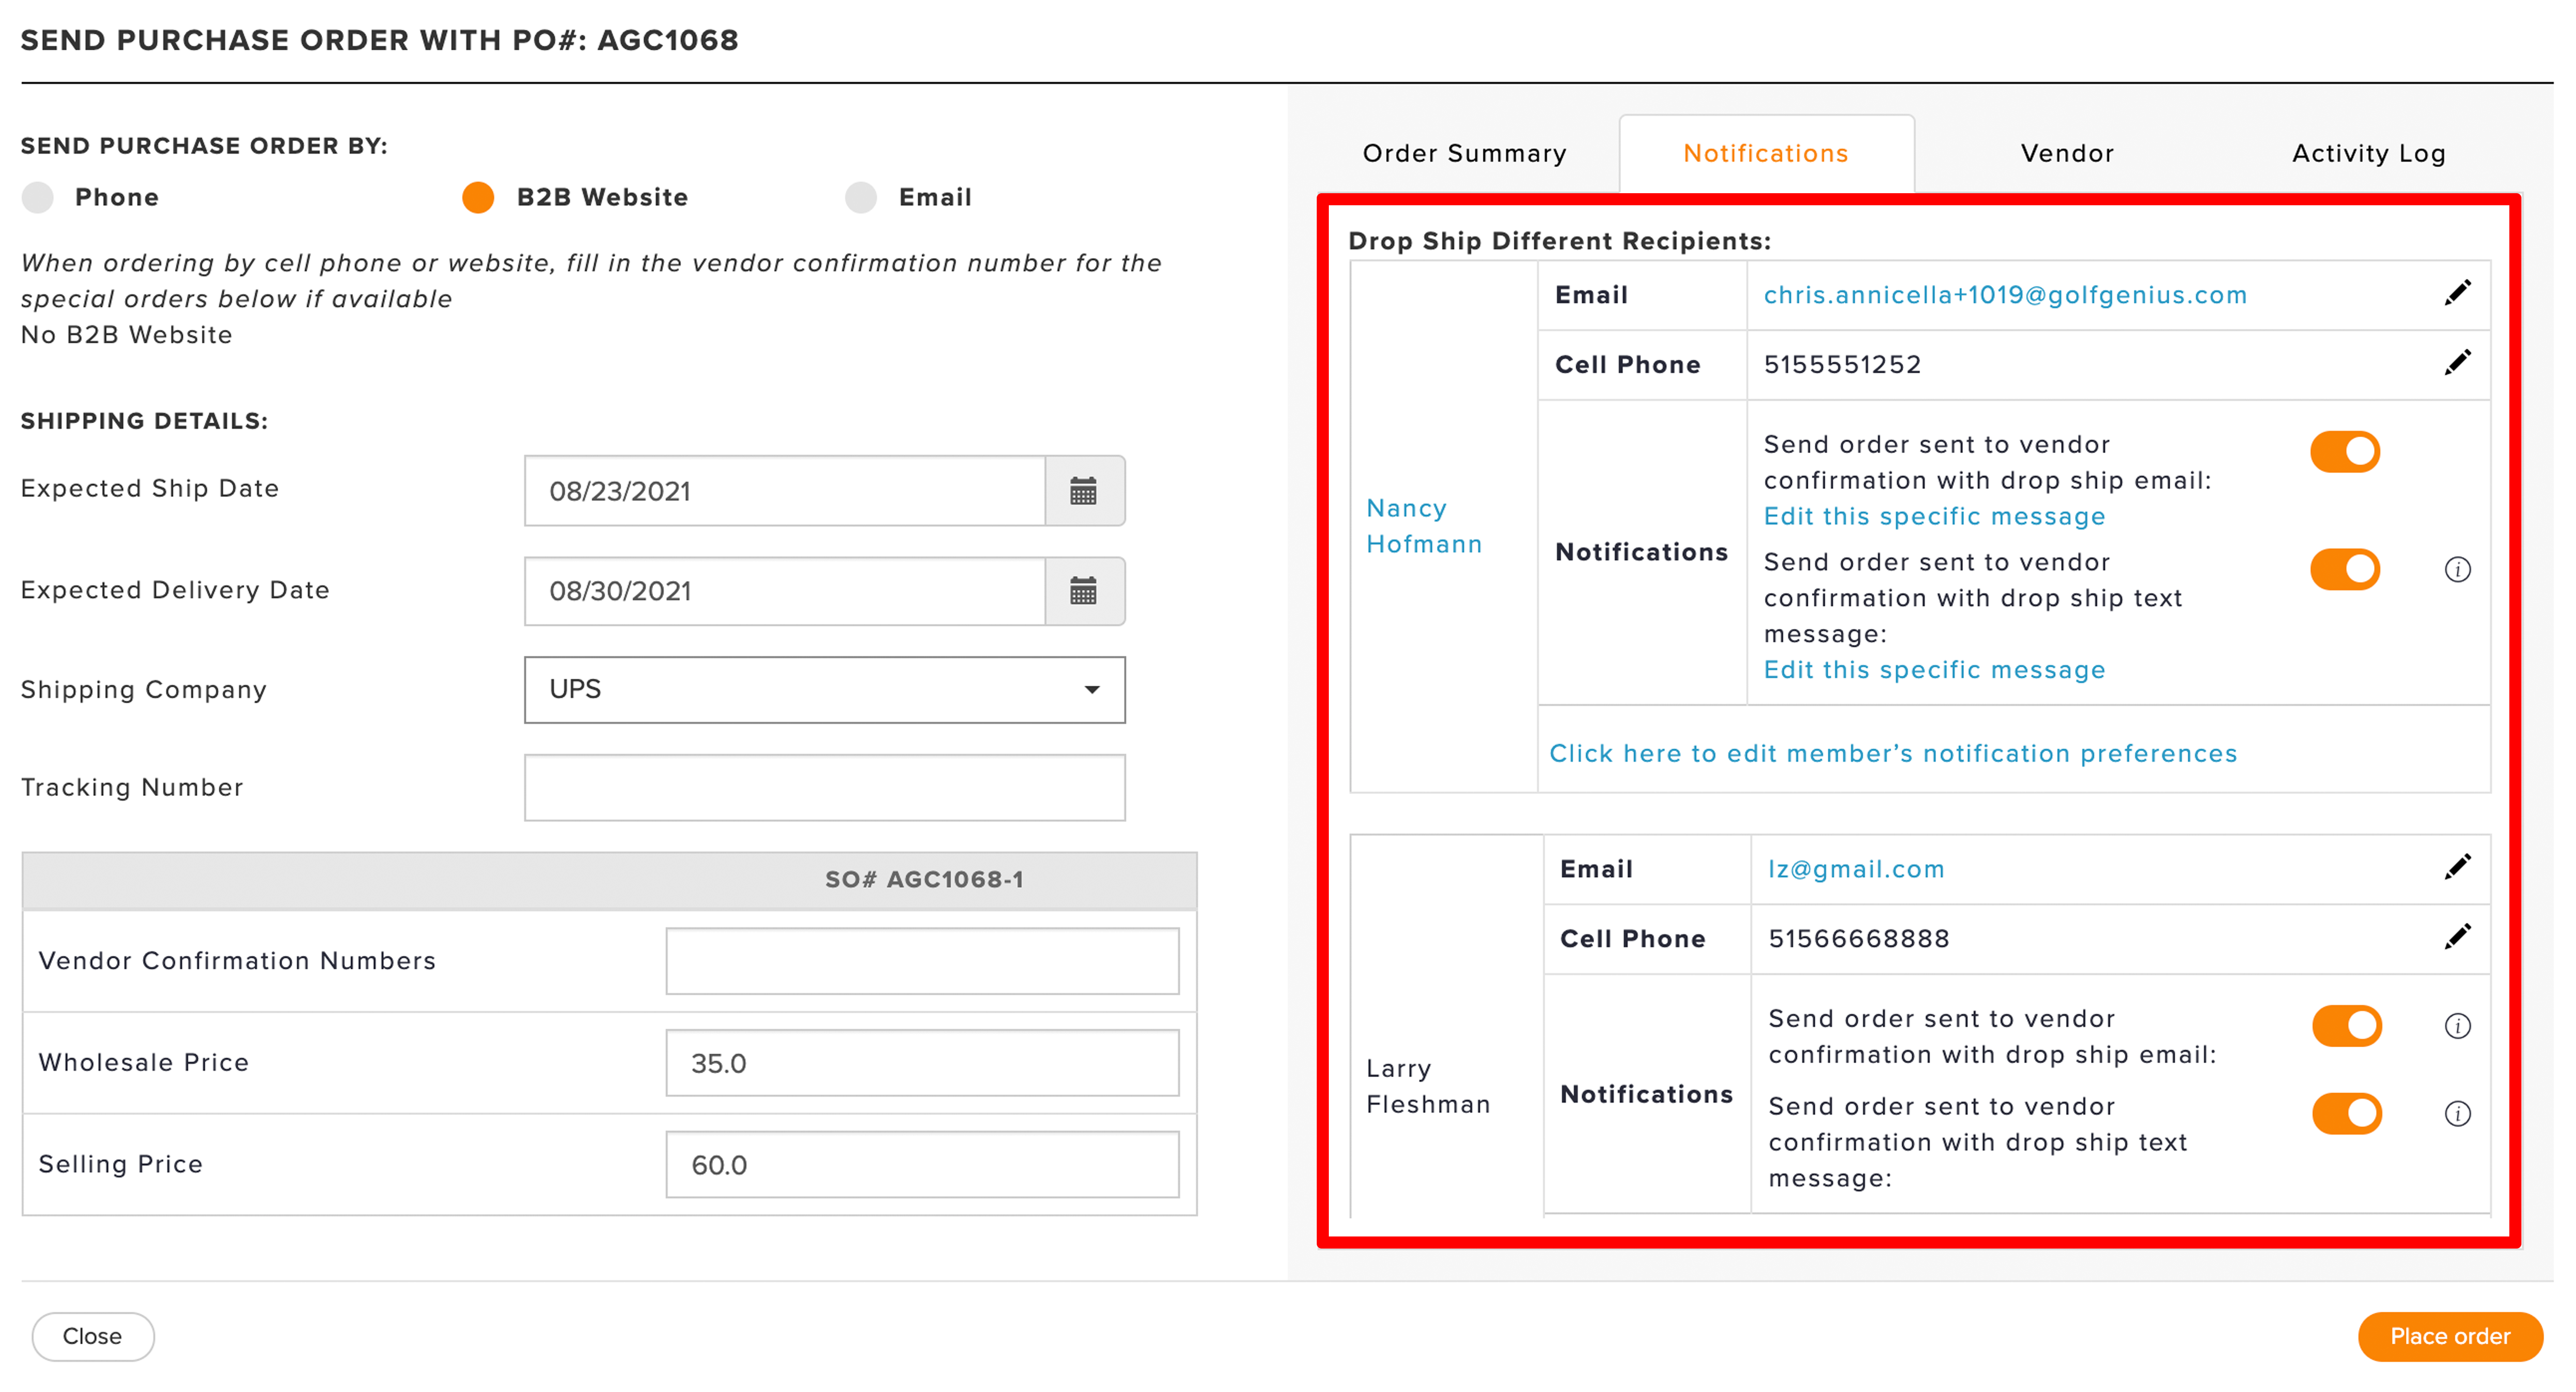
Task: Switch to the Notifications tab
Action: [x=1766, y=153]
